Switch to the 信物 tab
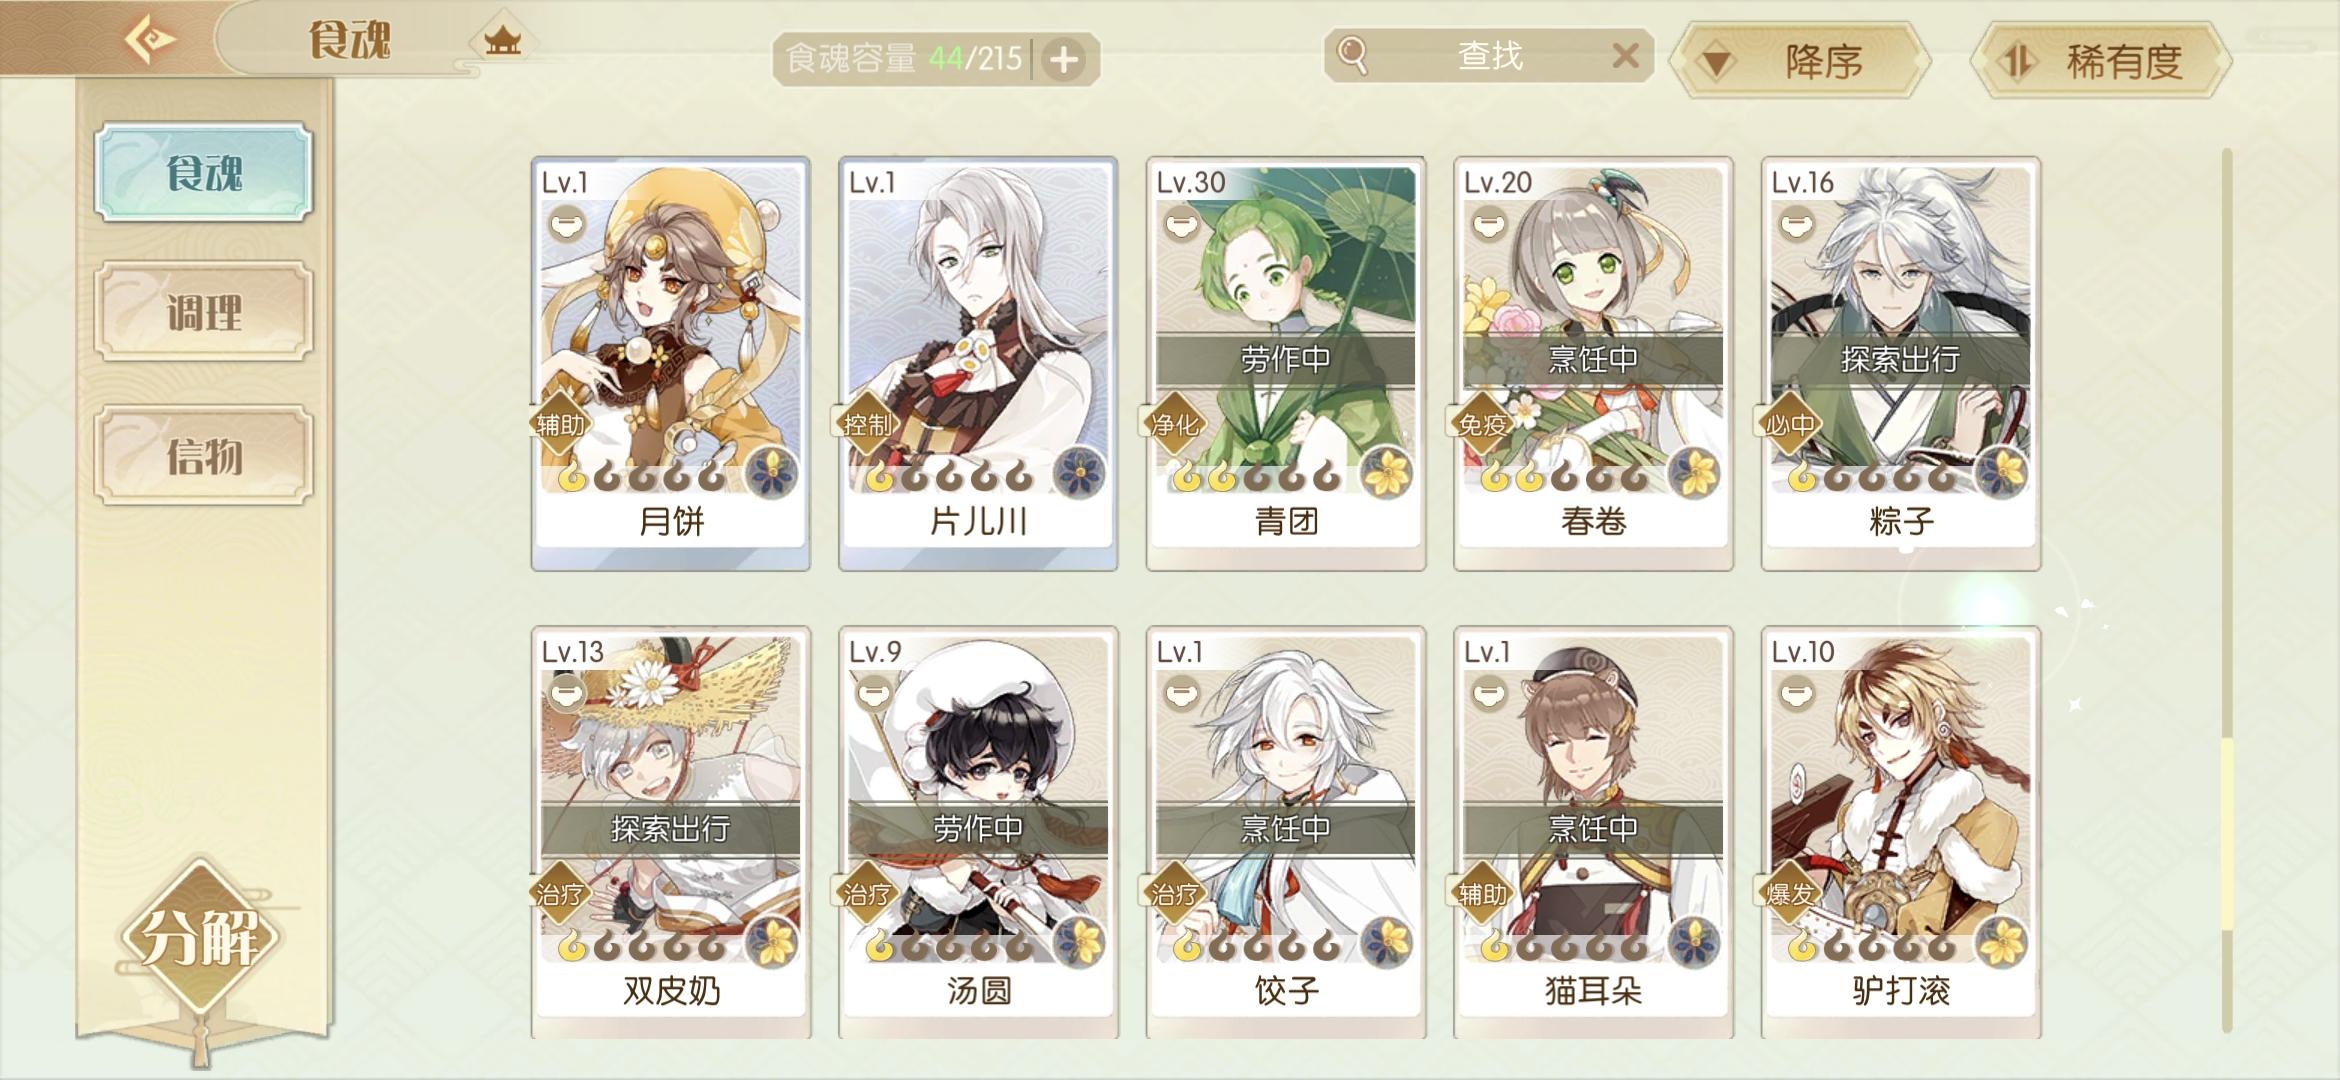Viewport: 2340px width, 1080px height. (x=204, y=456)
